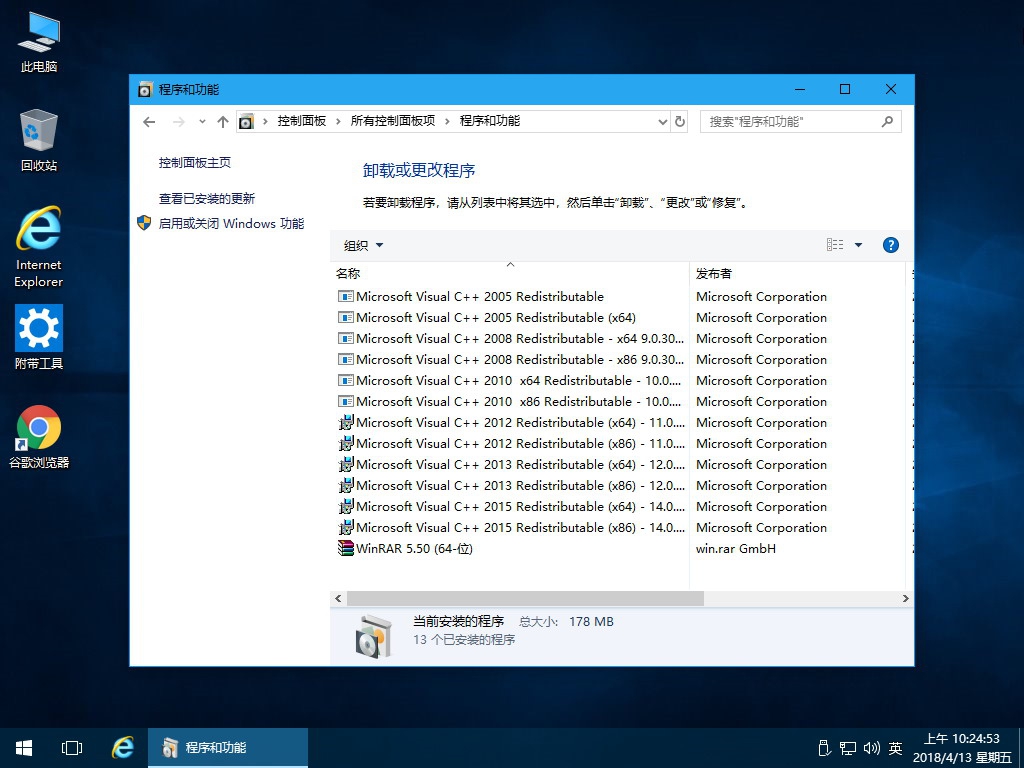Screen dimensions: 1024x768
Task: Click the taskbar clock and date
Action: [962, 748]
